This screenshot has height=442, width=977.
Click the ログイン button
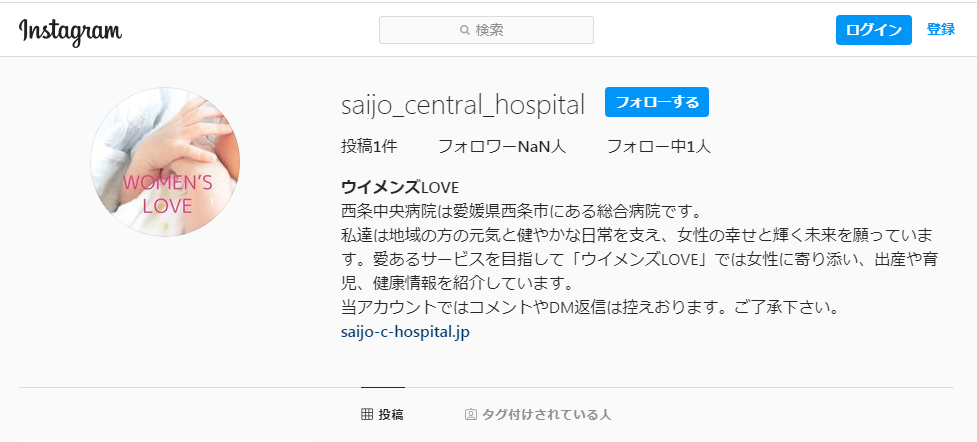874,30
